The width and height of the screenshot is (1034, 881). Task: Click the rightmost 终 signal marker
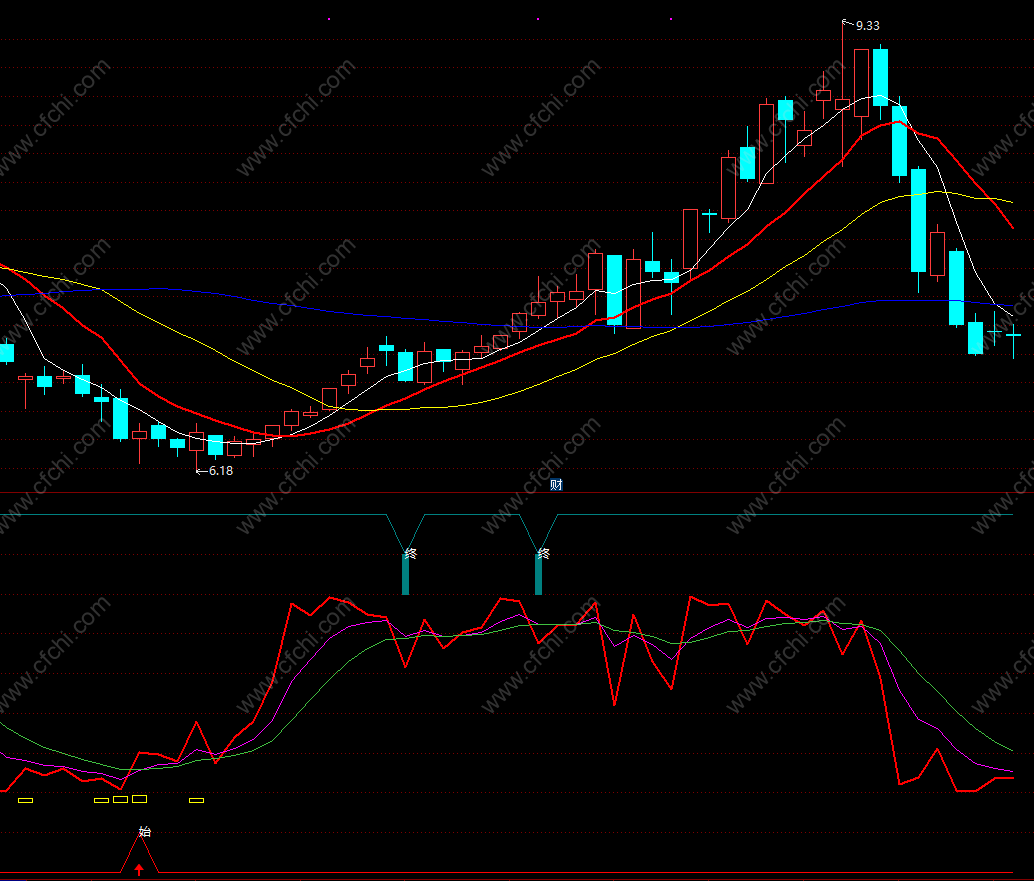point(543,553)
